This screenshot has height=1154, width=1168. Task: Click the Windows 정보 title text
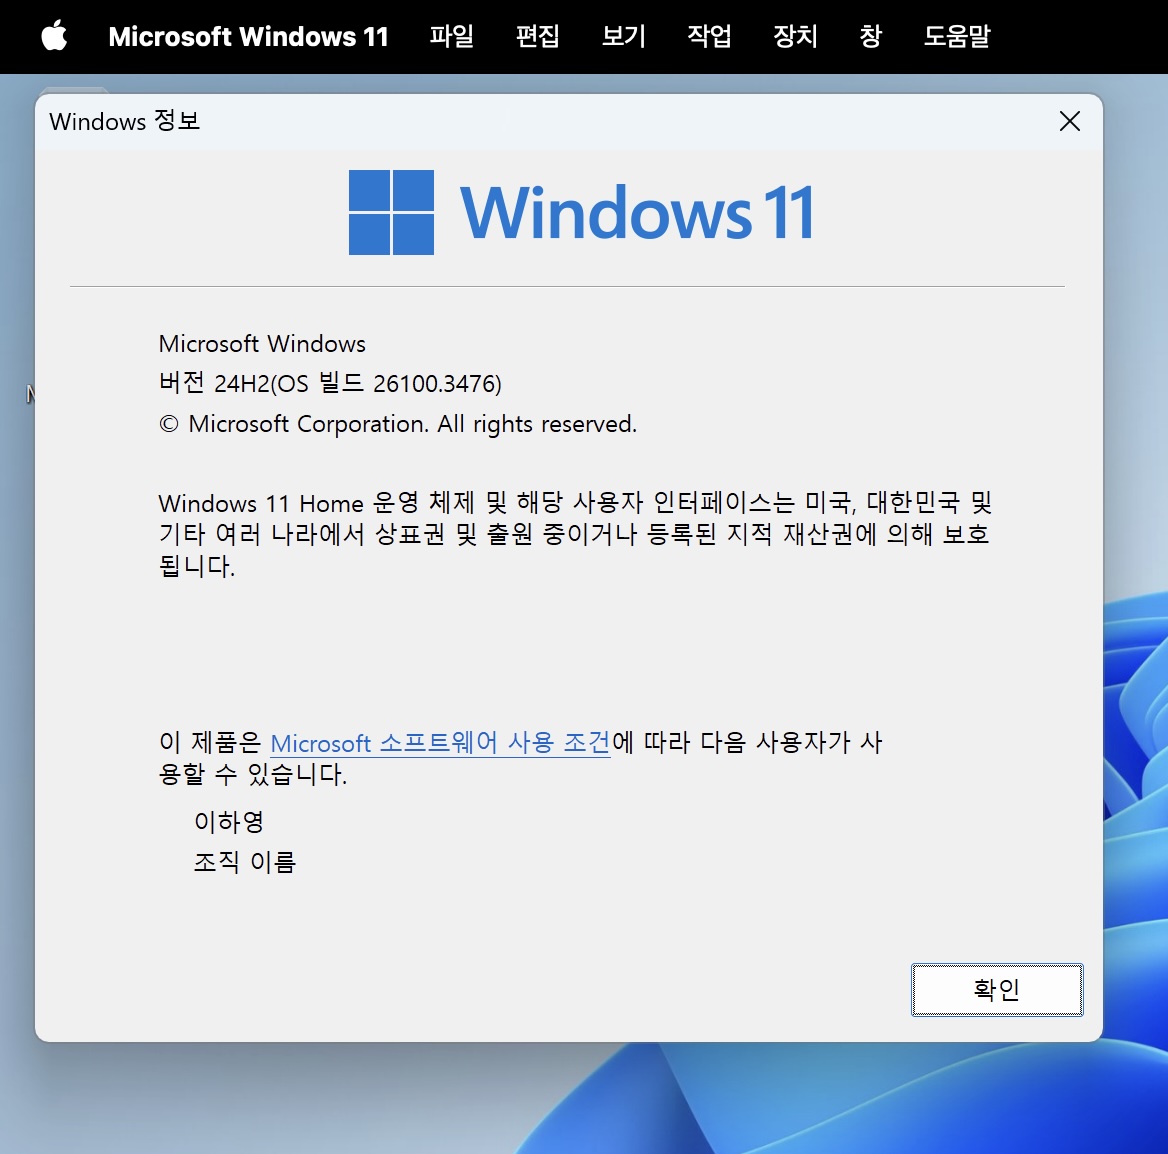click(x=124, y=121)
